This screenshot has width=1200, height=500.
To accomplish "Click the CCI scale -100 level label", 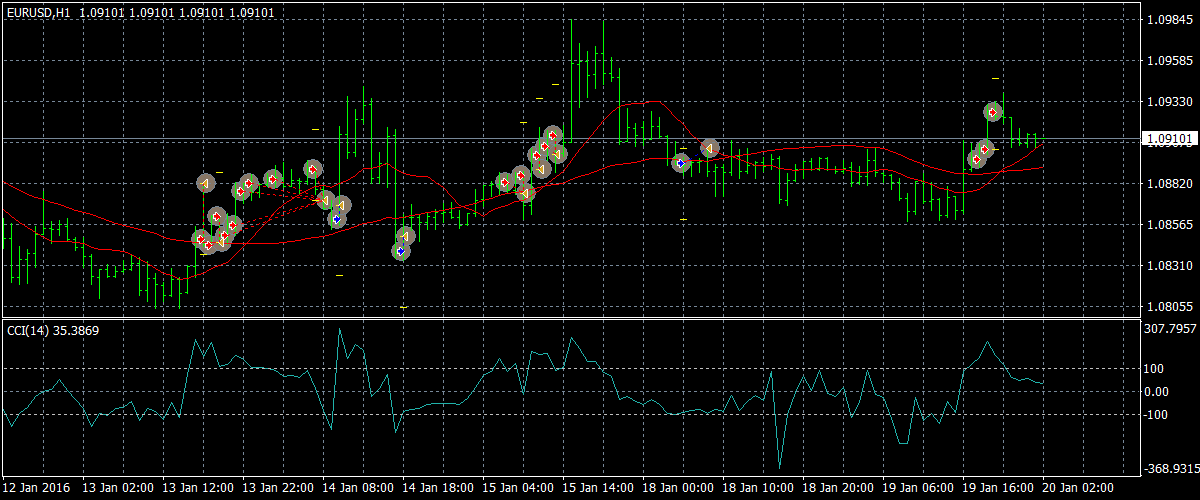I will (x=1158, y=414).
